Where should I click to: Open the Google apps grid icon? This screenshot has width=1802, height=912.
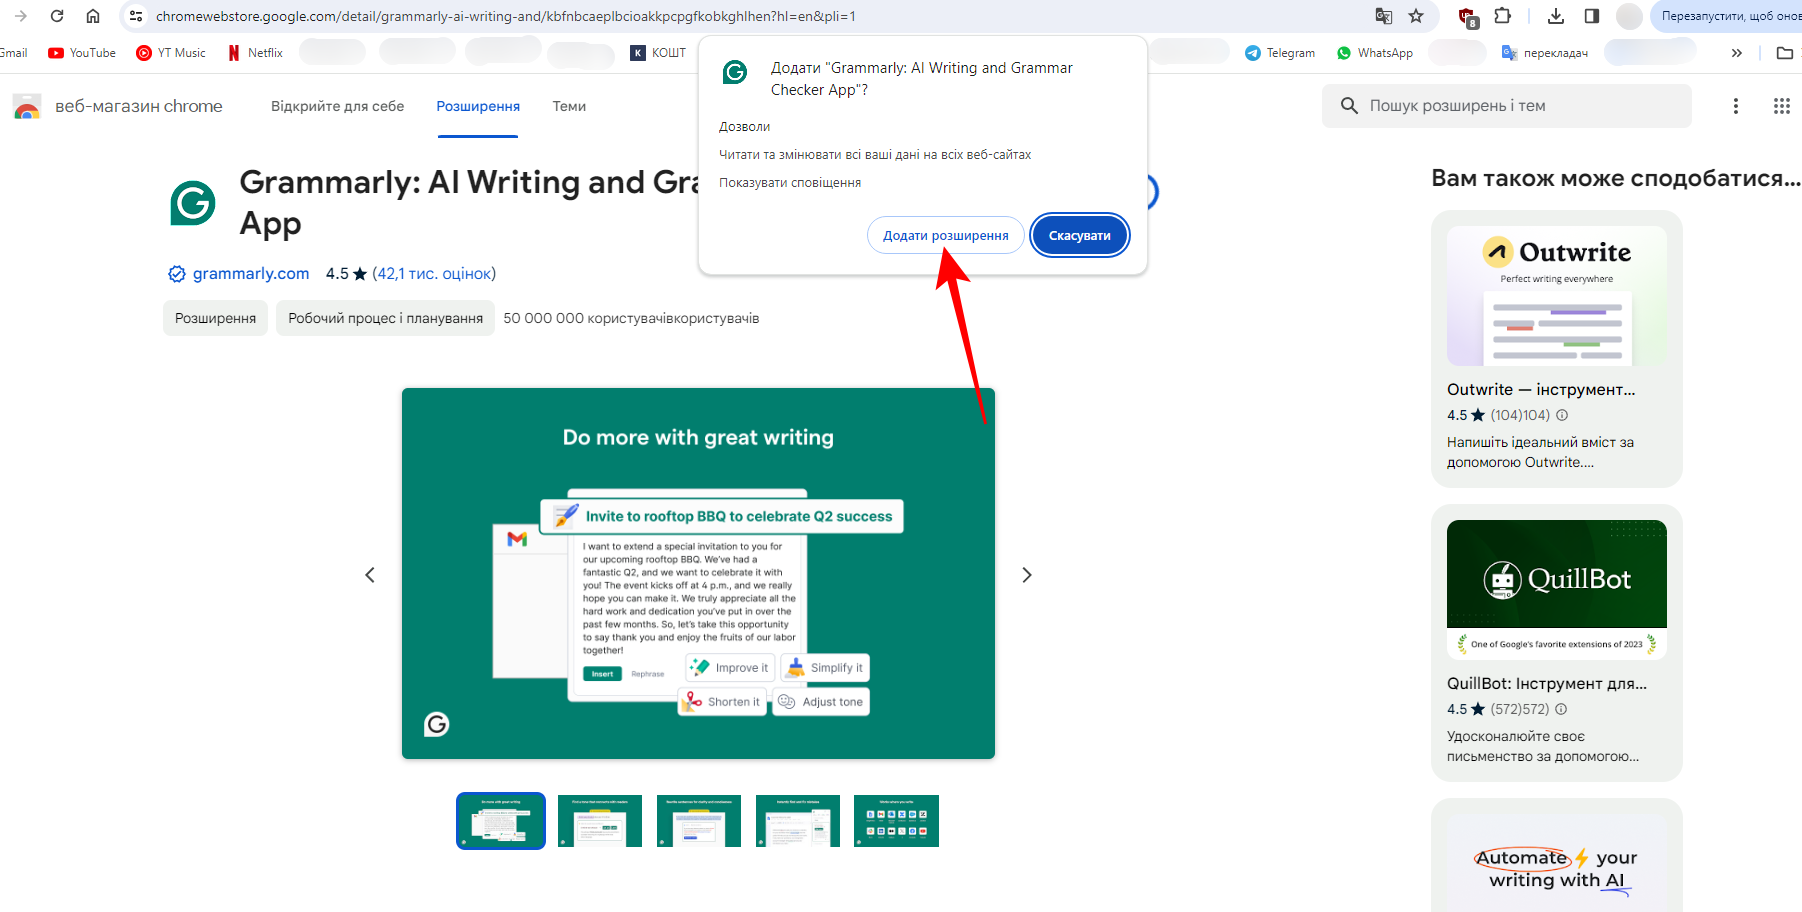1781,106
